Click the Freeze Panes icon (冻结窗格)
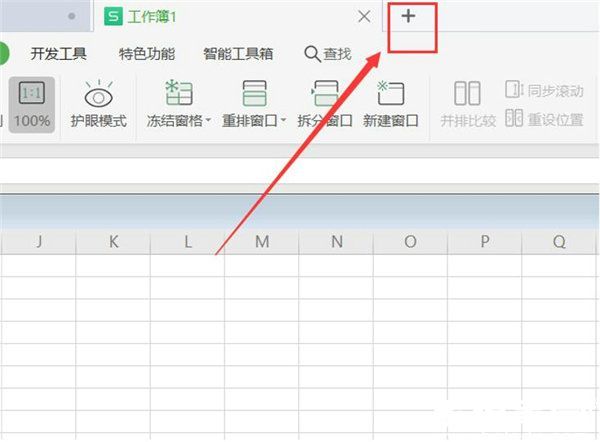This screenshot has height=442, width=600. [179, 93]
